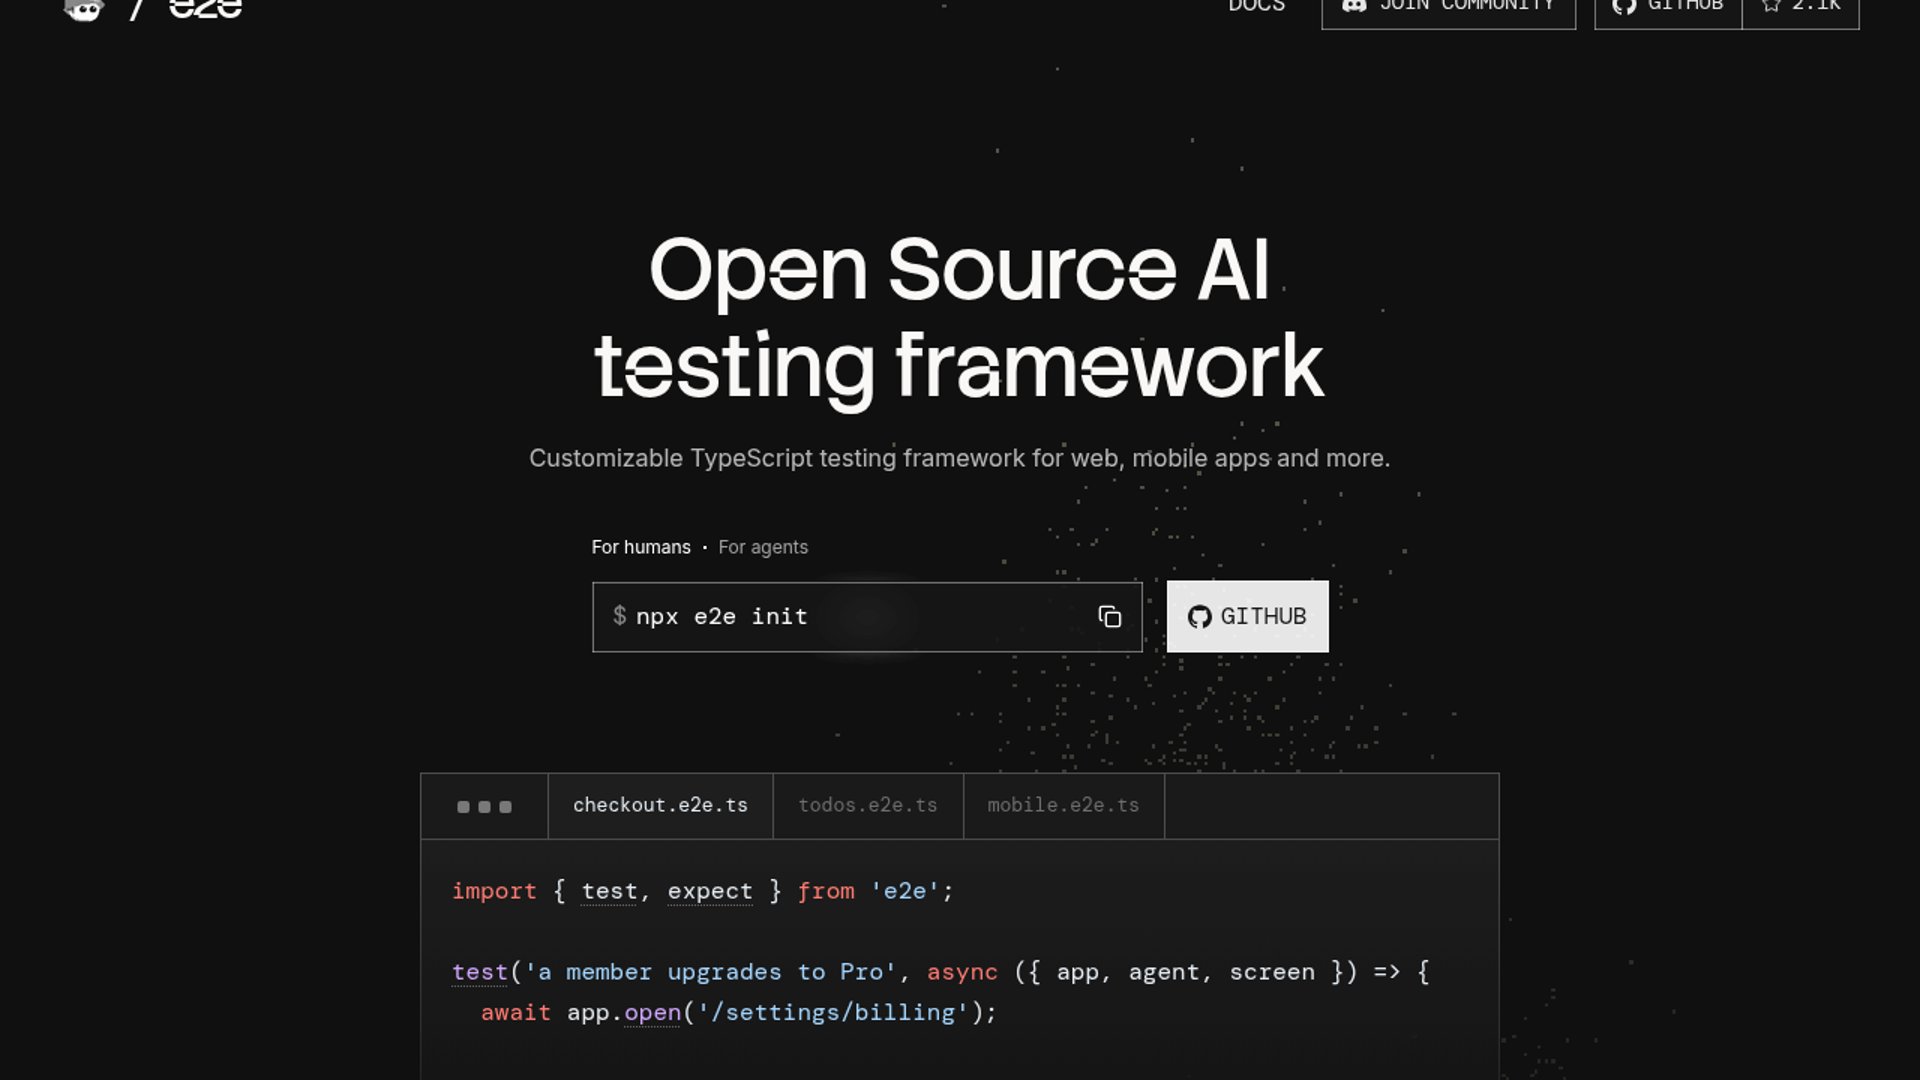Select the checkout.e2e.ts tab
Screen dimensions: 1920x1080
pyautogui.click(x=660, y=806)
